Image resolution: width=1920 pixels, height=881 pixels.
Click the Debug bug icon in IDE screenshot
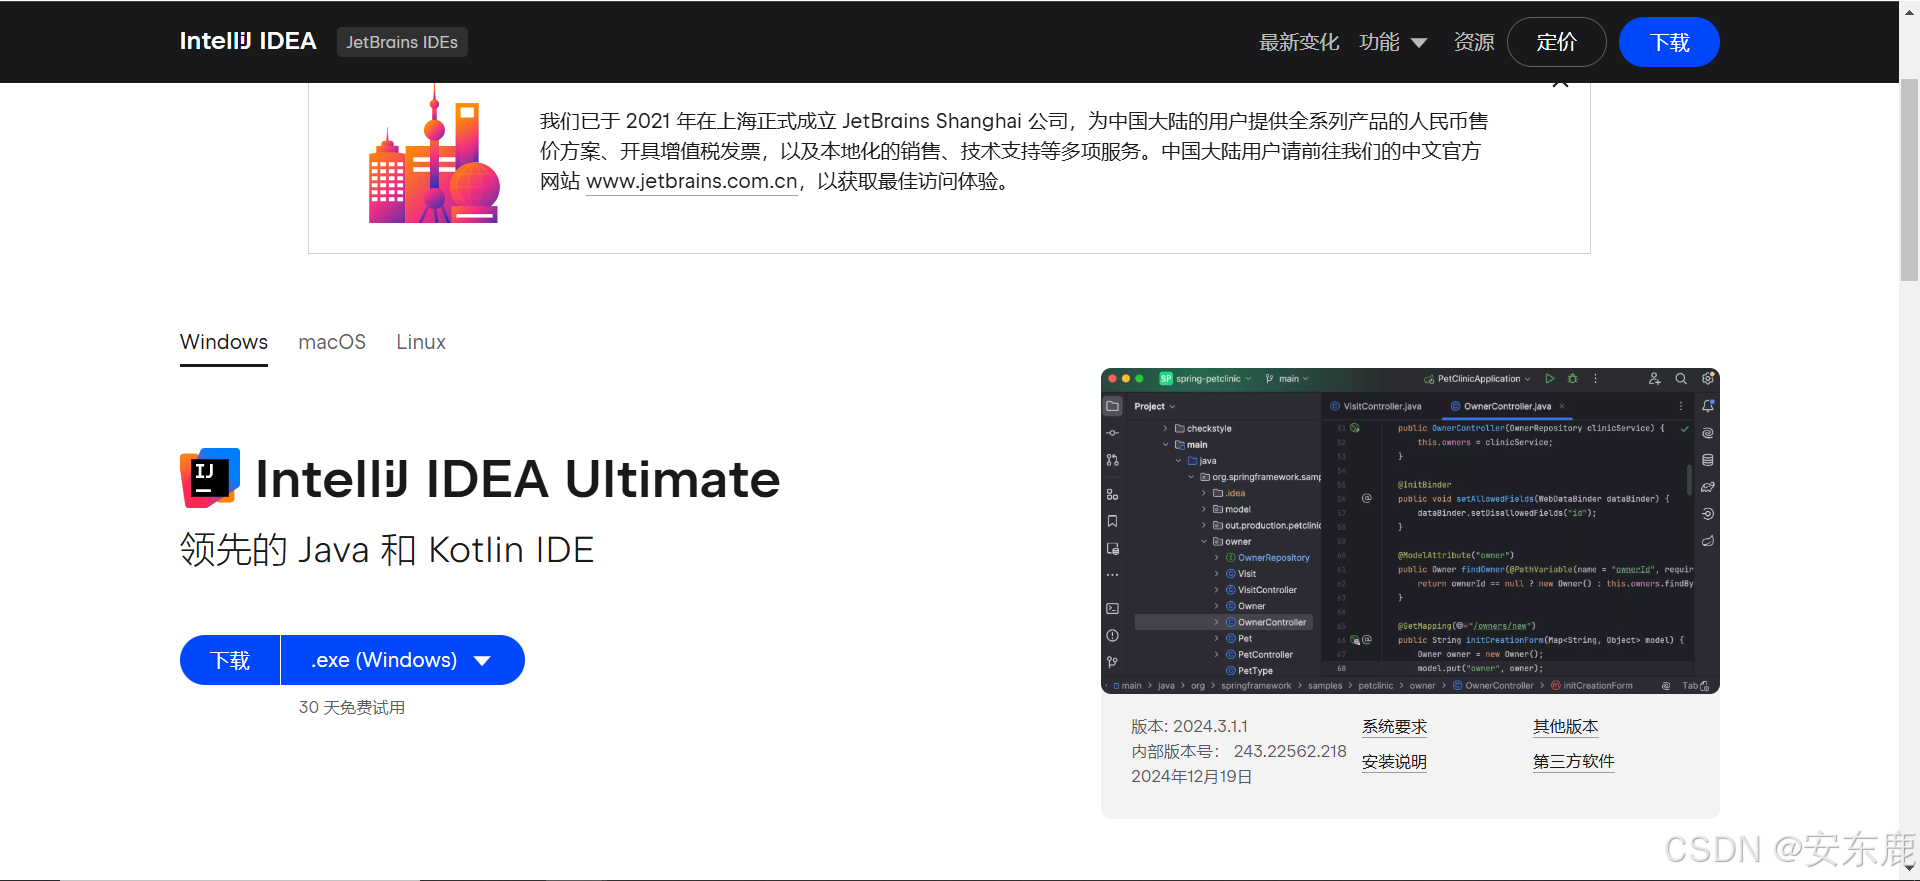pyautogui.click(x=1573, y=379)
